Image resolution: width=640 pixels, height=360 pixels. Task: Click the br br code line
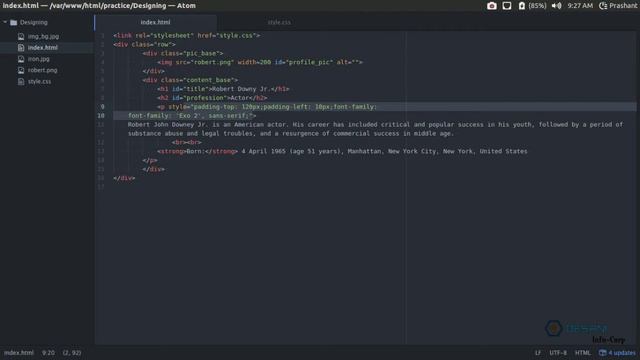click(x=187, y=142)
